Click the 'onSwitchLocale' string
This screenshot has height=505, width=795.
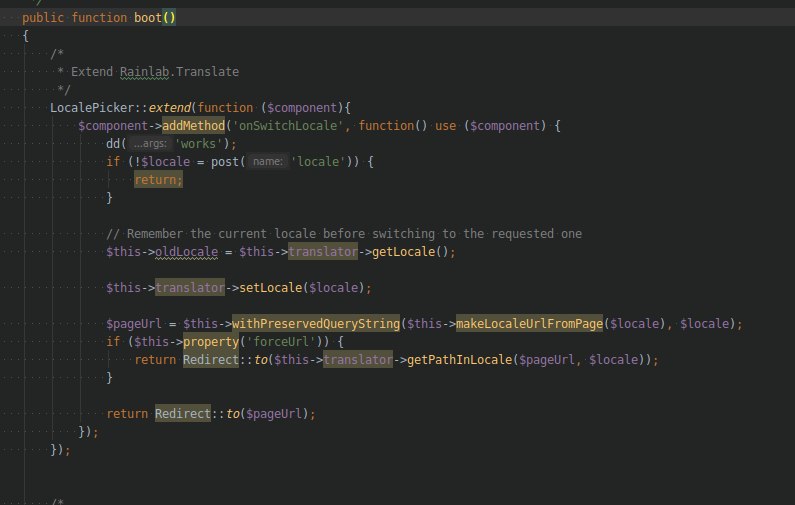287,126
